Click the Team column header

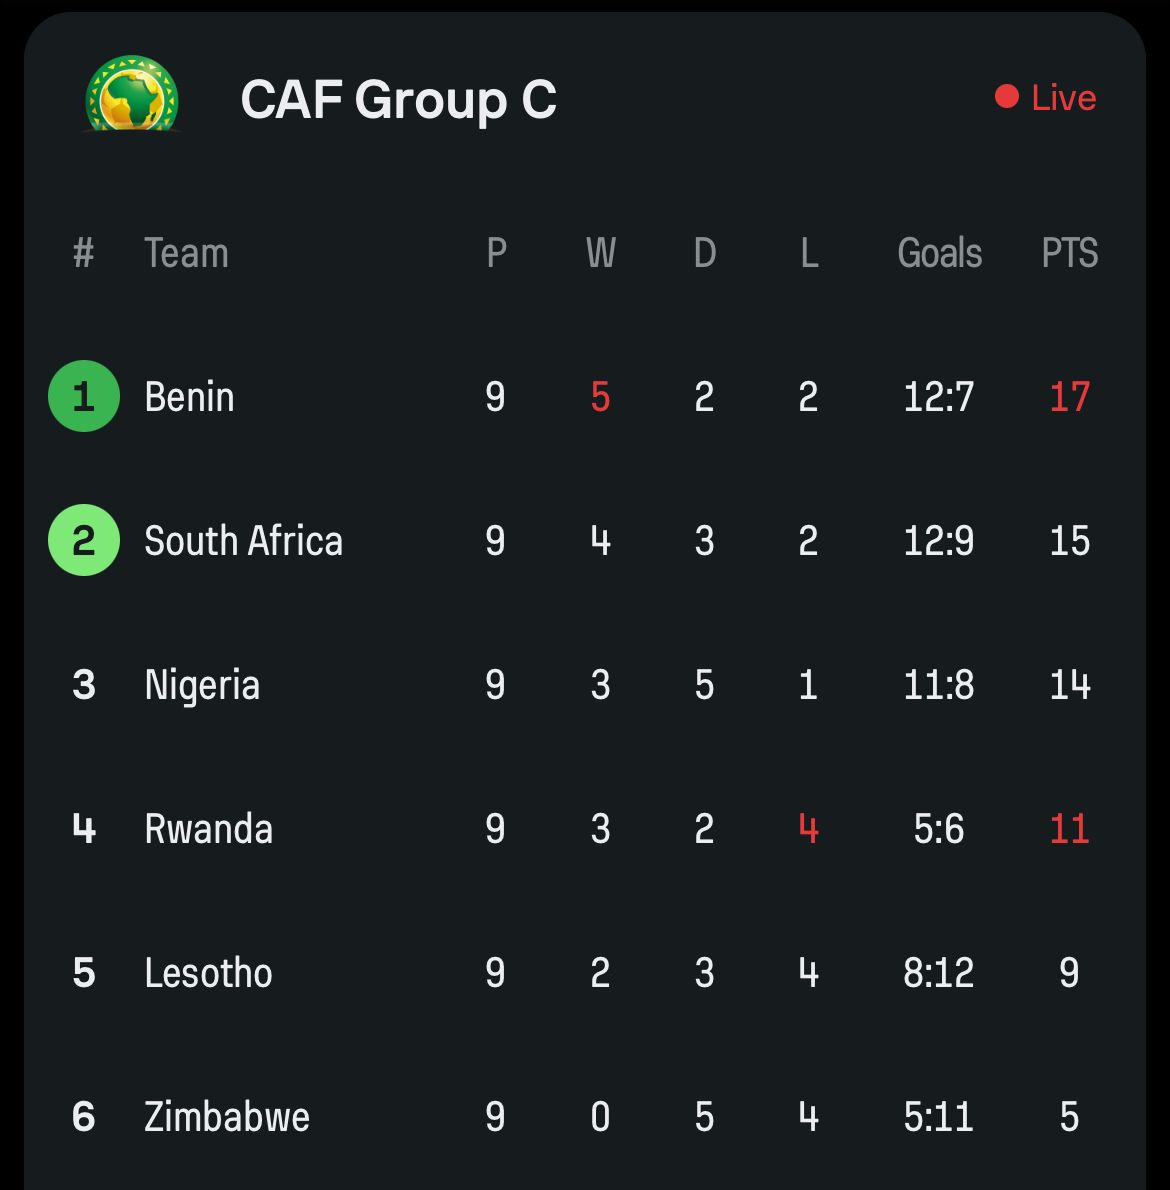(186, 253)
